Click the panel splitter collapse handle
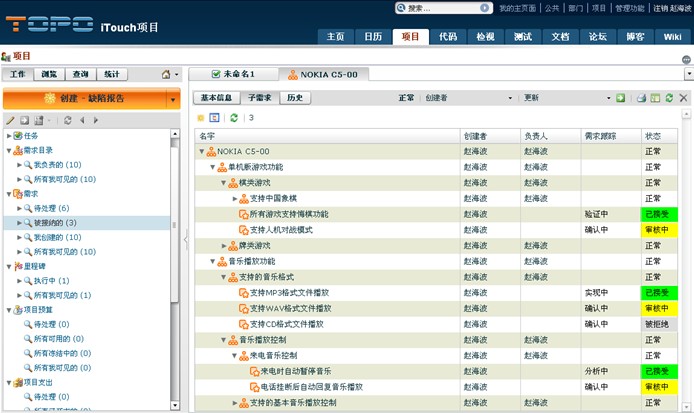 tap(185, 239)
